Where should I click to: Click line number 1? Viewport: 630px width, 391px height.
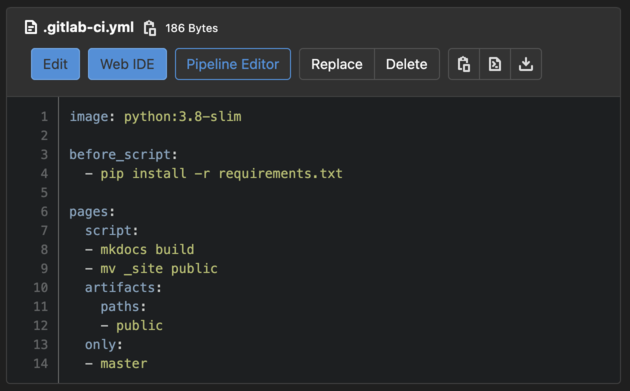coord(44,117)
